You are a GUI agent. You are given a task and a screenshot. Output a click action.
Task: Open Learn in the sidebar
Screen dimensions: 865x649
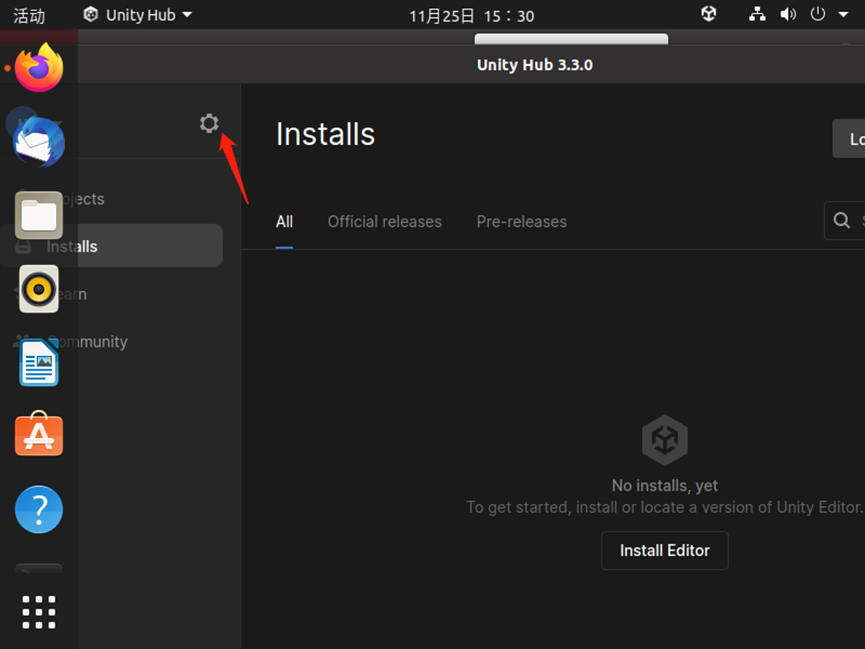(x=71, y=294)
